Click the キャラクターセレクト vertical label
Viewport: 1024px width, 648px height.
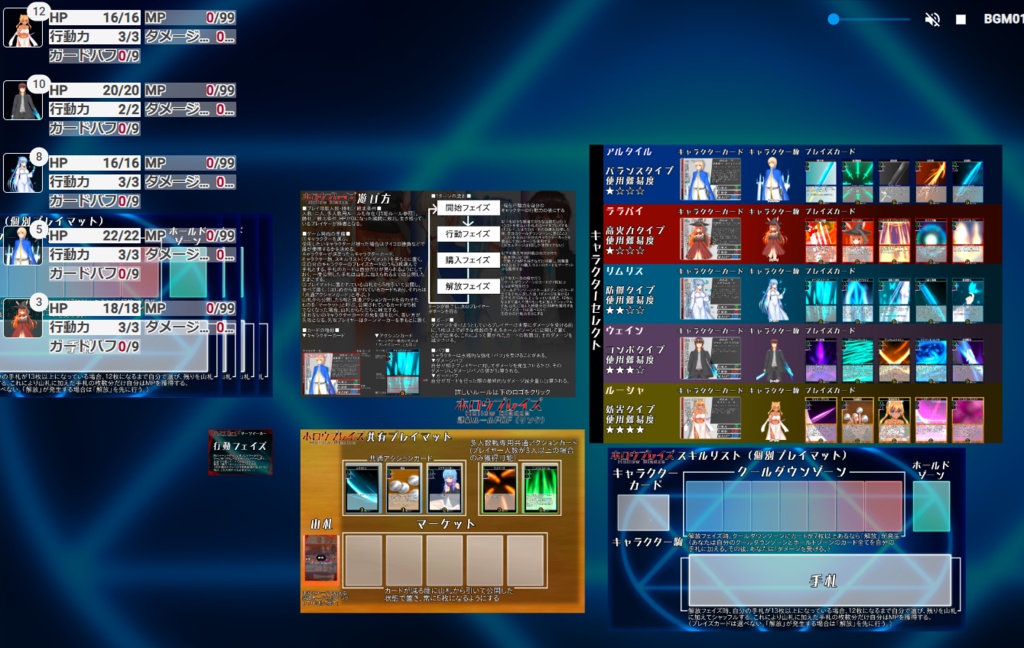(x=596, y=291)
